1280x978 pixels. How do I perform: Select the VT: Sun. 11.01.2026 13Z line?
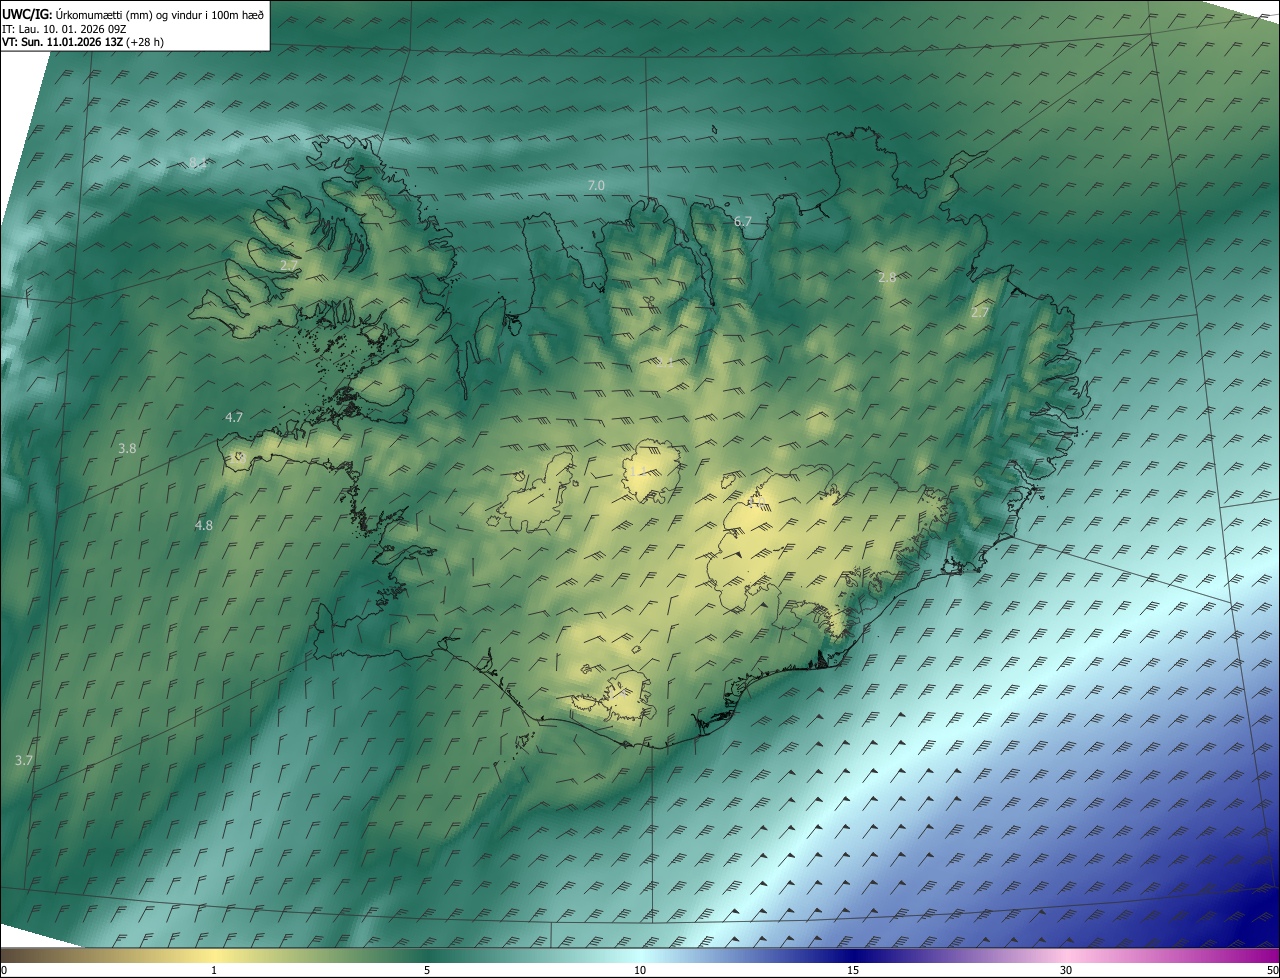82,43
